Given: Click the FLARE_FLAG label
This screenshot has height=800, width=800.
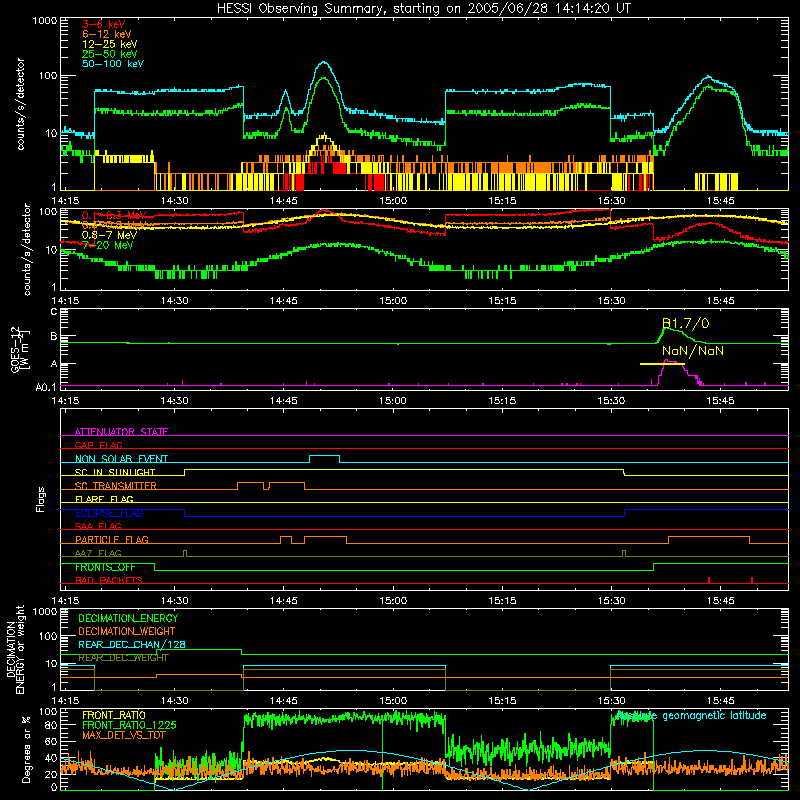Looking at the screenshot, I should click(x=104, y=499).
